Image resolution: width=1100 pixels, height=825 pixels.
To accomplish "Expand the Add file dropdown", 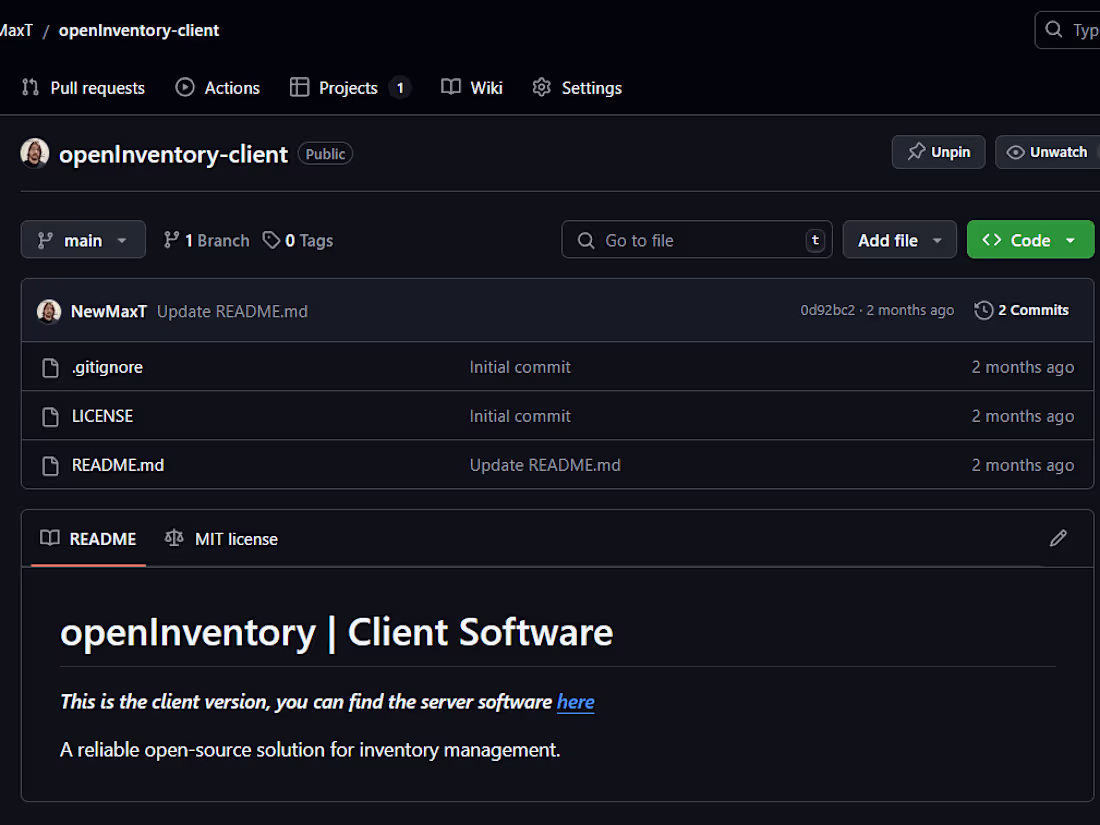I will click(x=899, y=240).
